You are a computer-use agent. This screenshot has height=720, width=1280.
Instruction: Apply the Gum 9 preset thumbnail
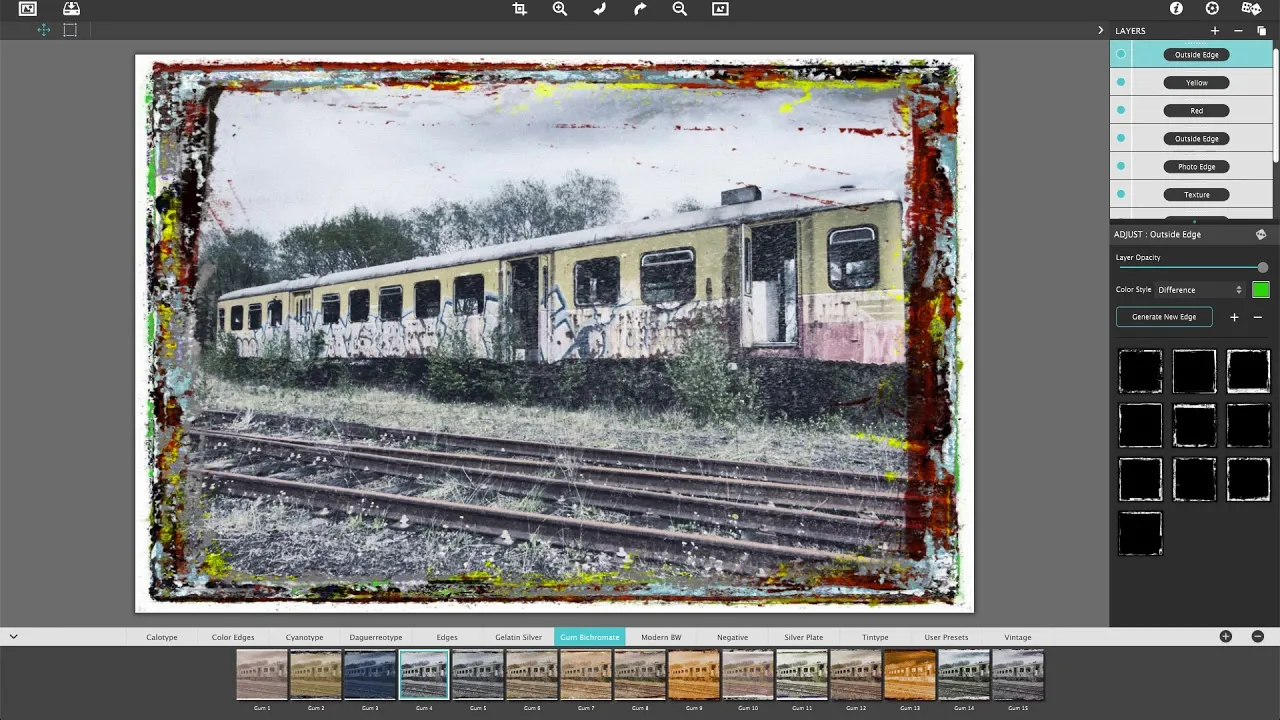694,675
